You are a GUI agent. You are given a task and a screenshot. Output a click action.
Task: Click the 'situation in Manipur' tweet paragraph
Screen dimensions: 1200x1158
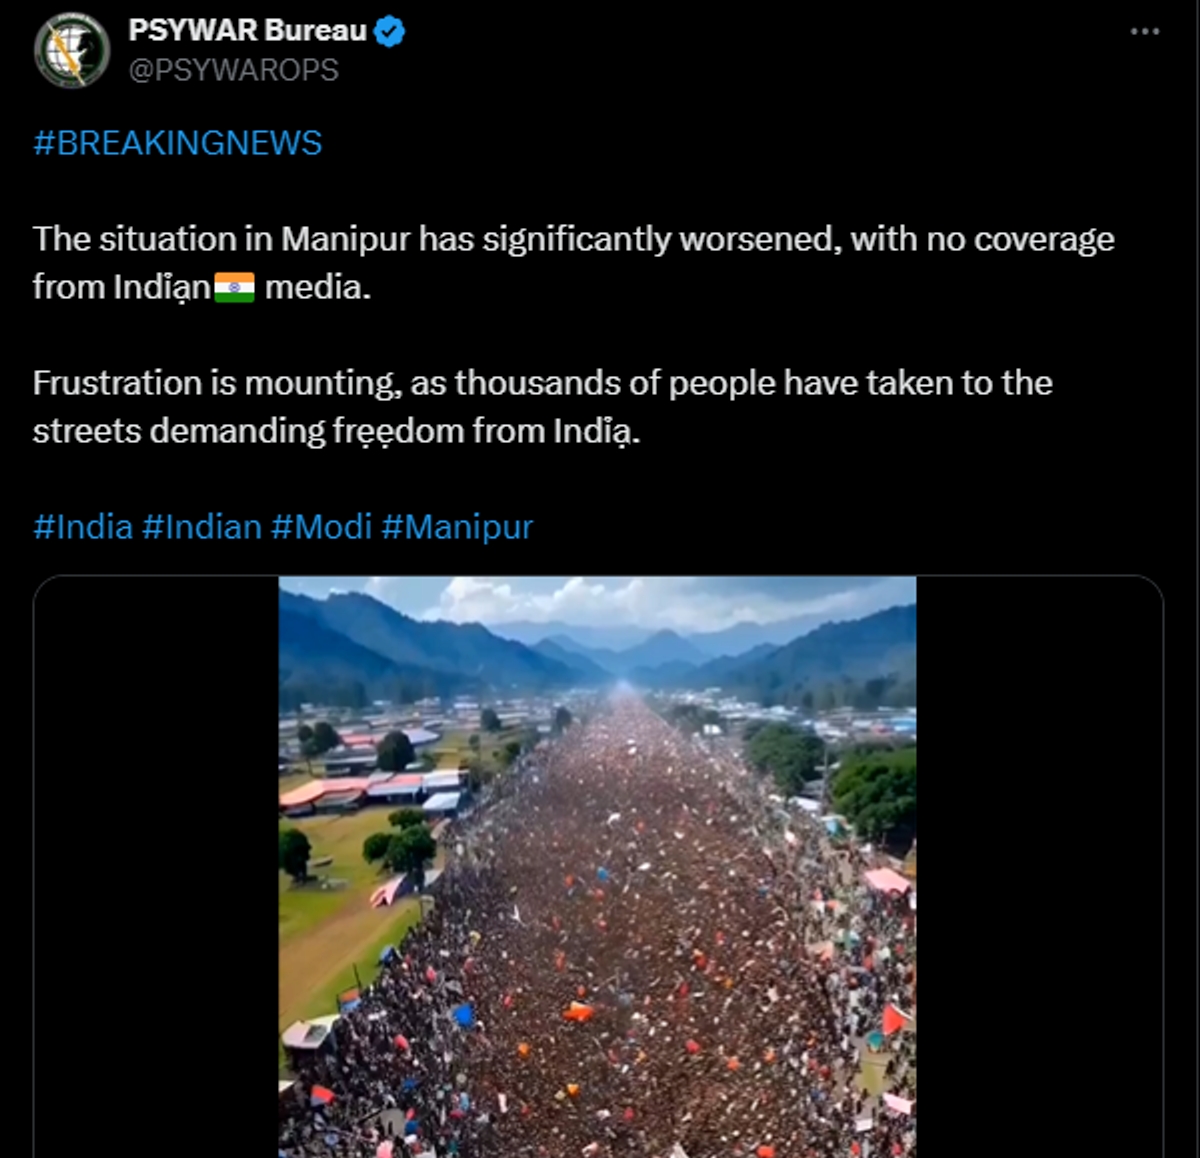pos(573,263)
